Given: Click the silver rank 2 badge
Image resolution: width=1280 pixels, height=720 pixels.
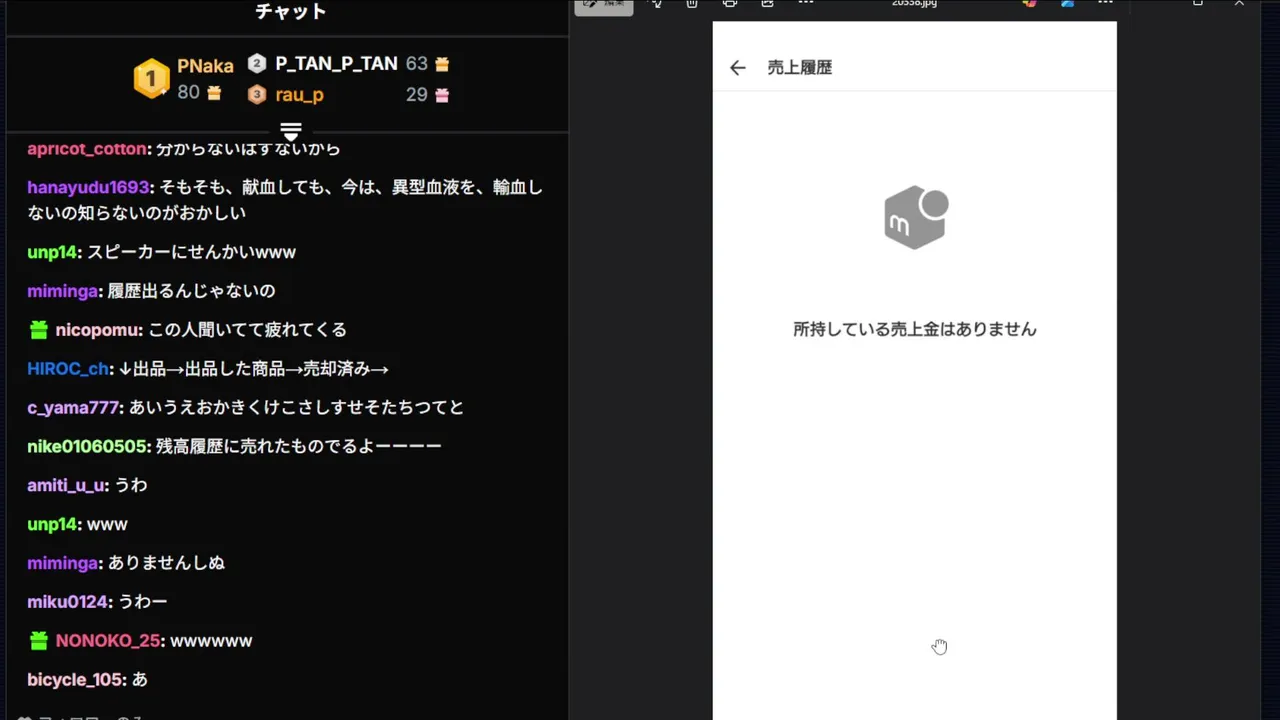Looking at the screenshot, I should pos(257,64).
